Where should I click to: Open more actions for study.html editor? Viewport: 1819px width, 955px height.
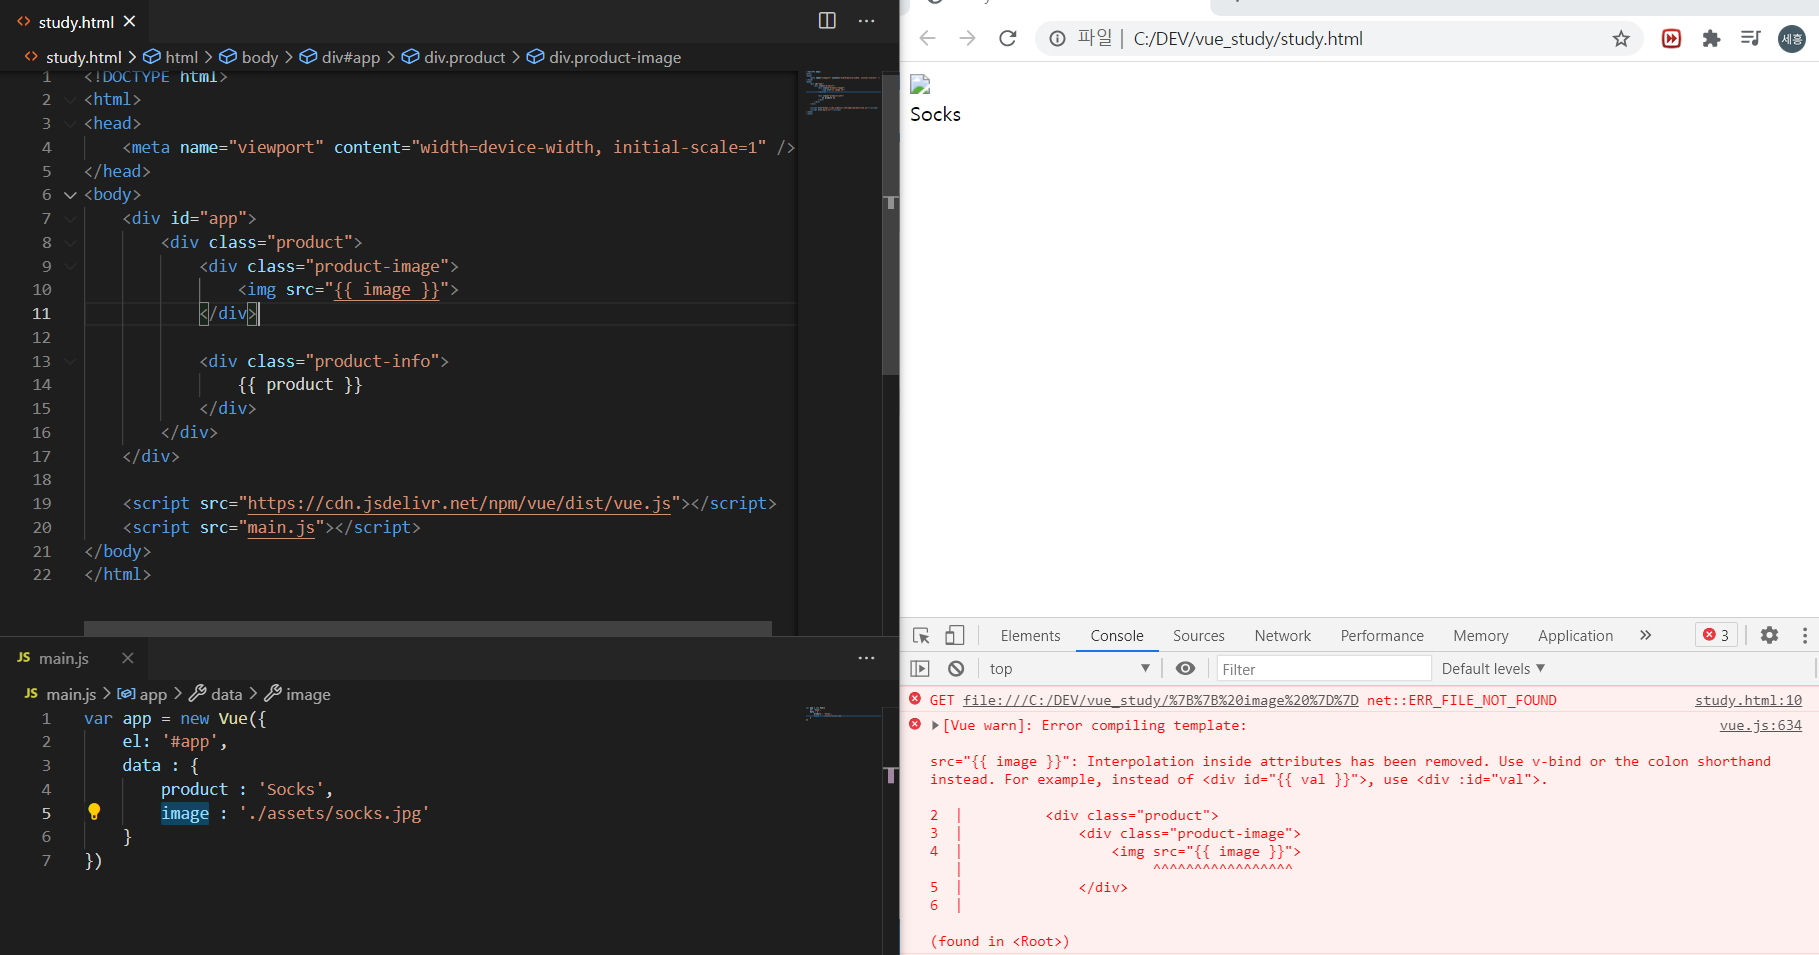coord(866,21)
